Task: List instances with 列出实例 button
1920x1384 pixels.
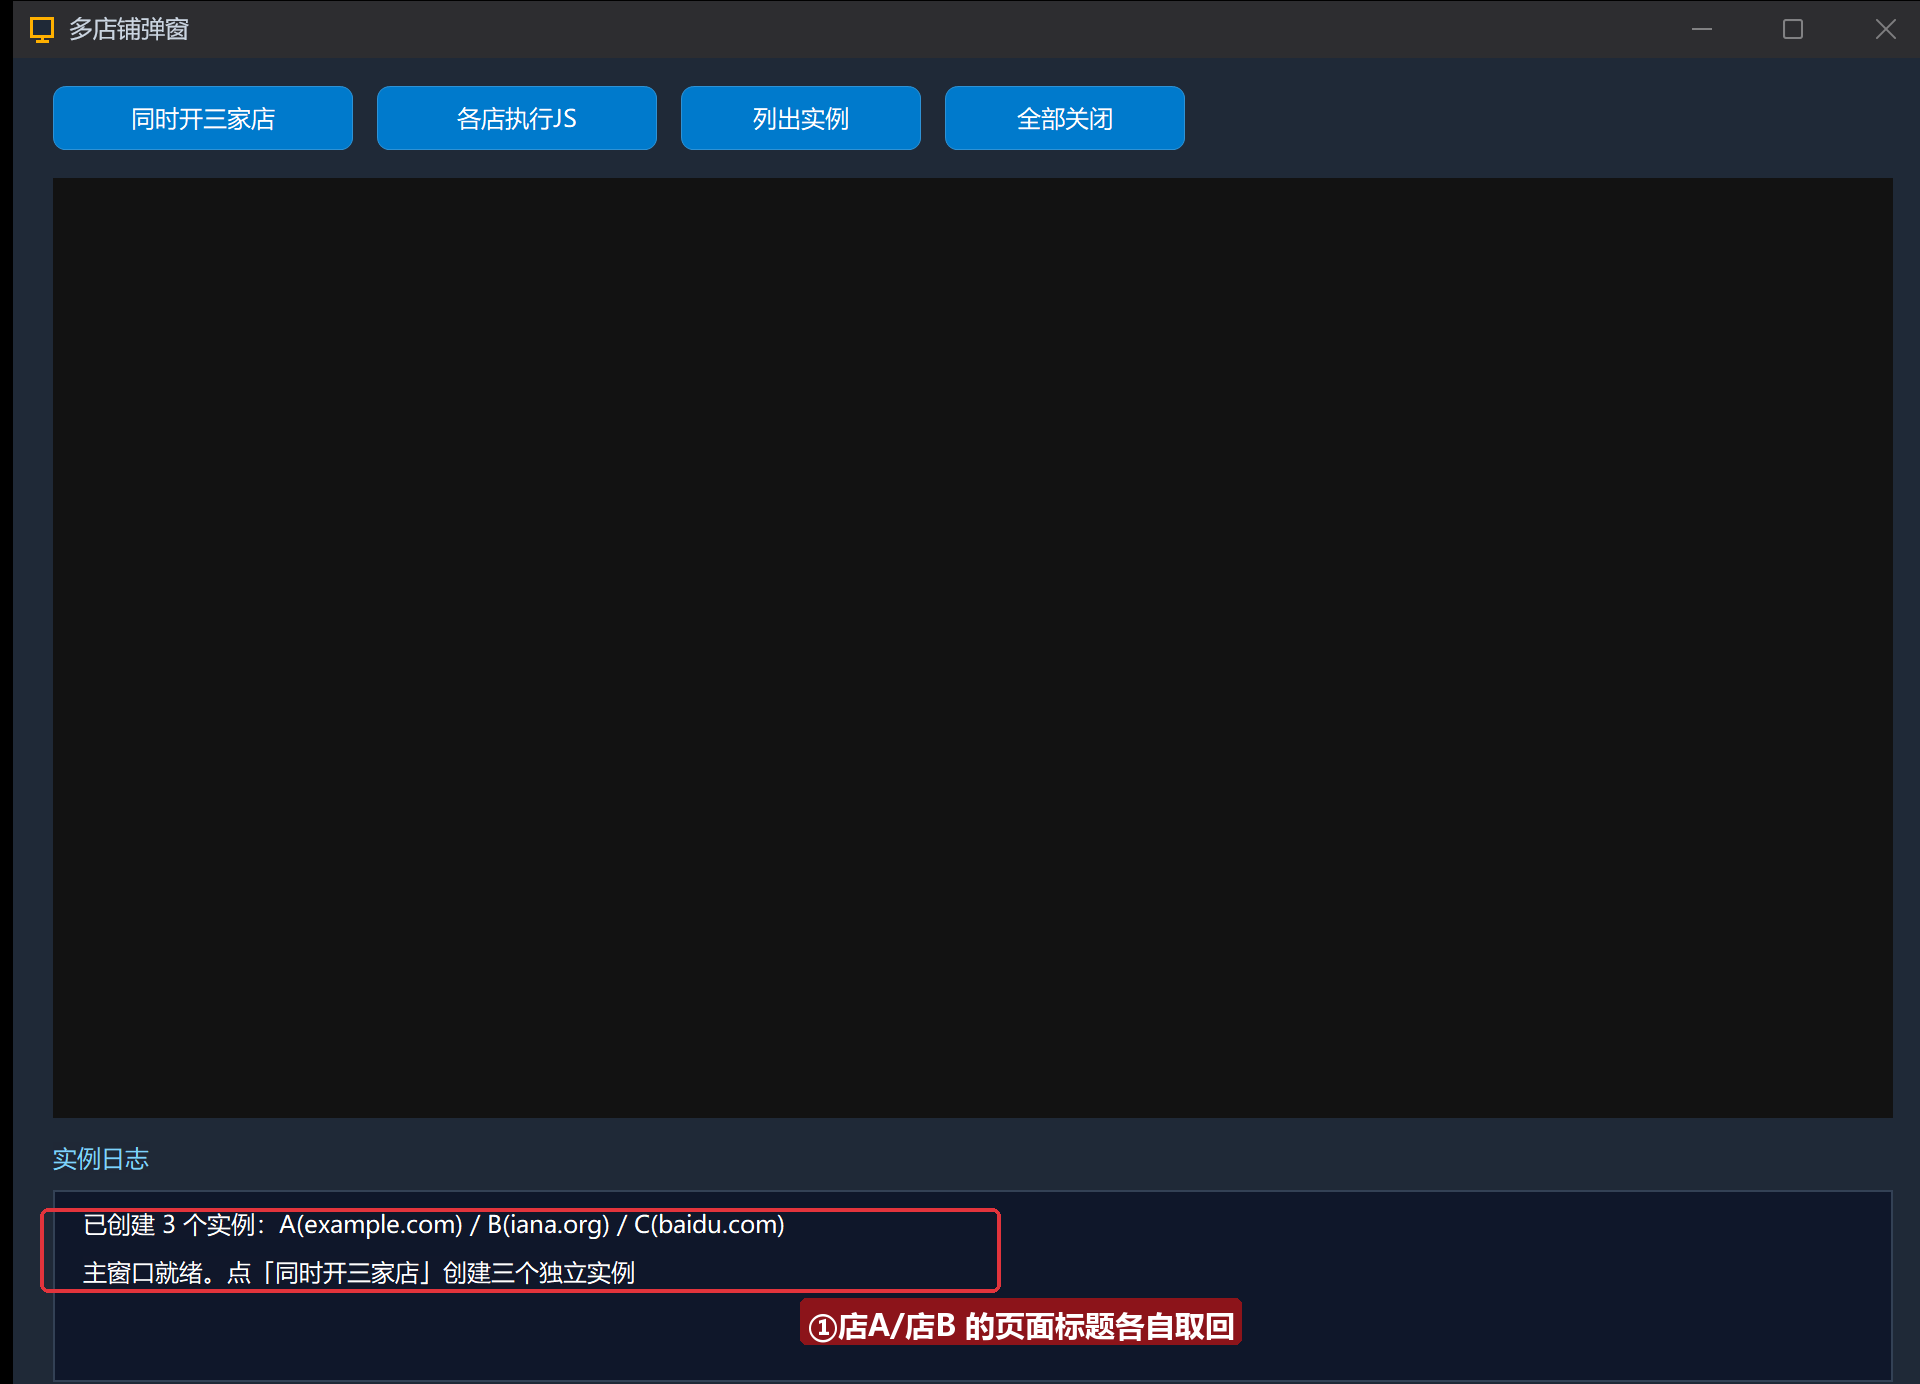Action: point(801,118)
